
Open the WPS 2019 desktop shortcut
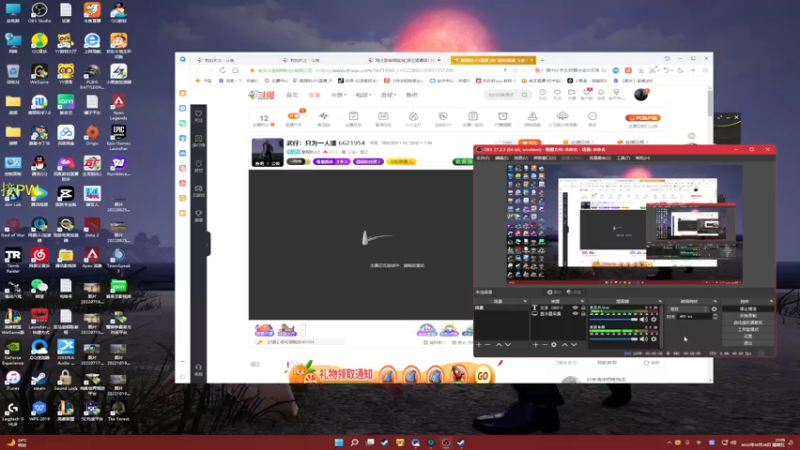point(39,409)
